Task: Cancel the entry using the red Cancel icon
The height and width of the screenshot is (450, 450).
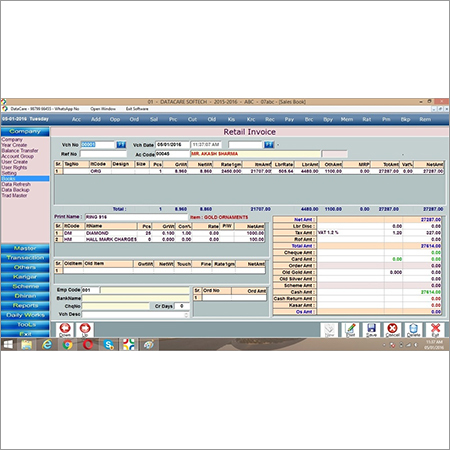Action: tap(392, 330)
